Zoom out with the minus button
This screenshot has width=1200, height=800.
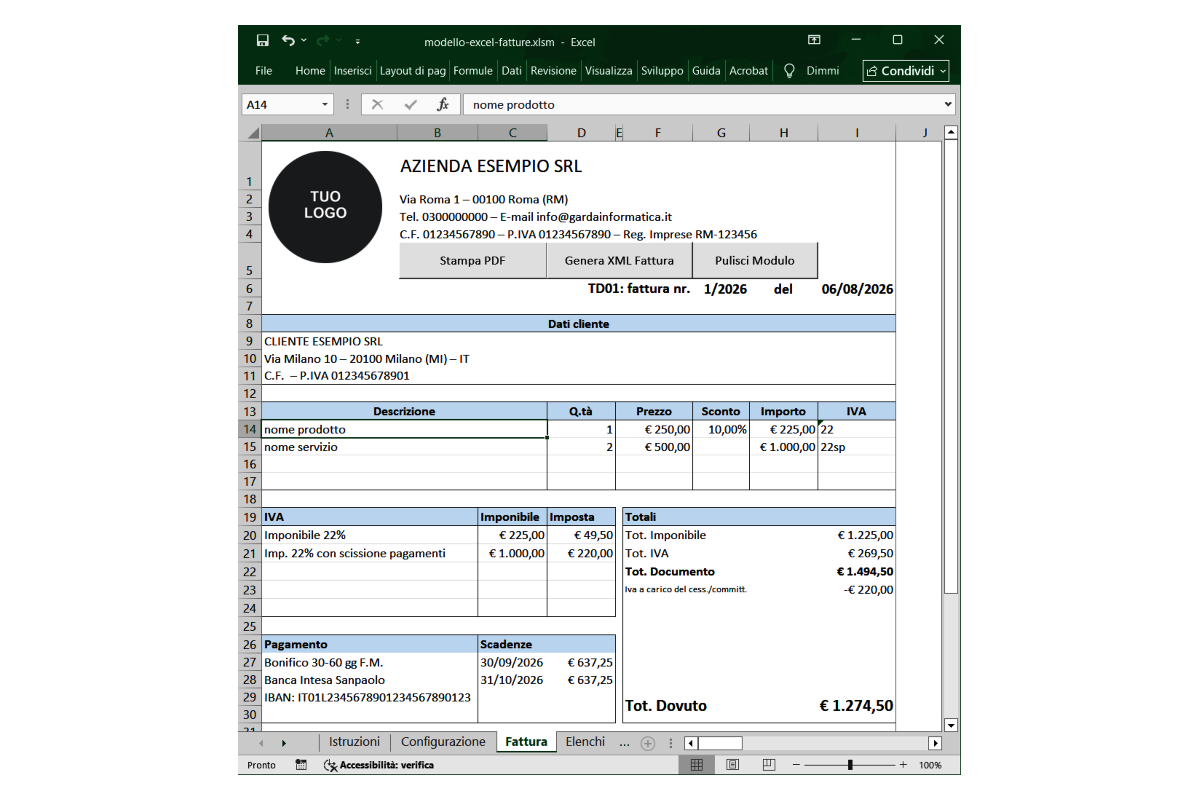click(x=796, y=765)
